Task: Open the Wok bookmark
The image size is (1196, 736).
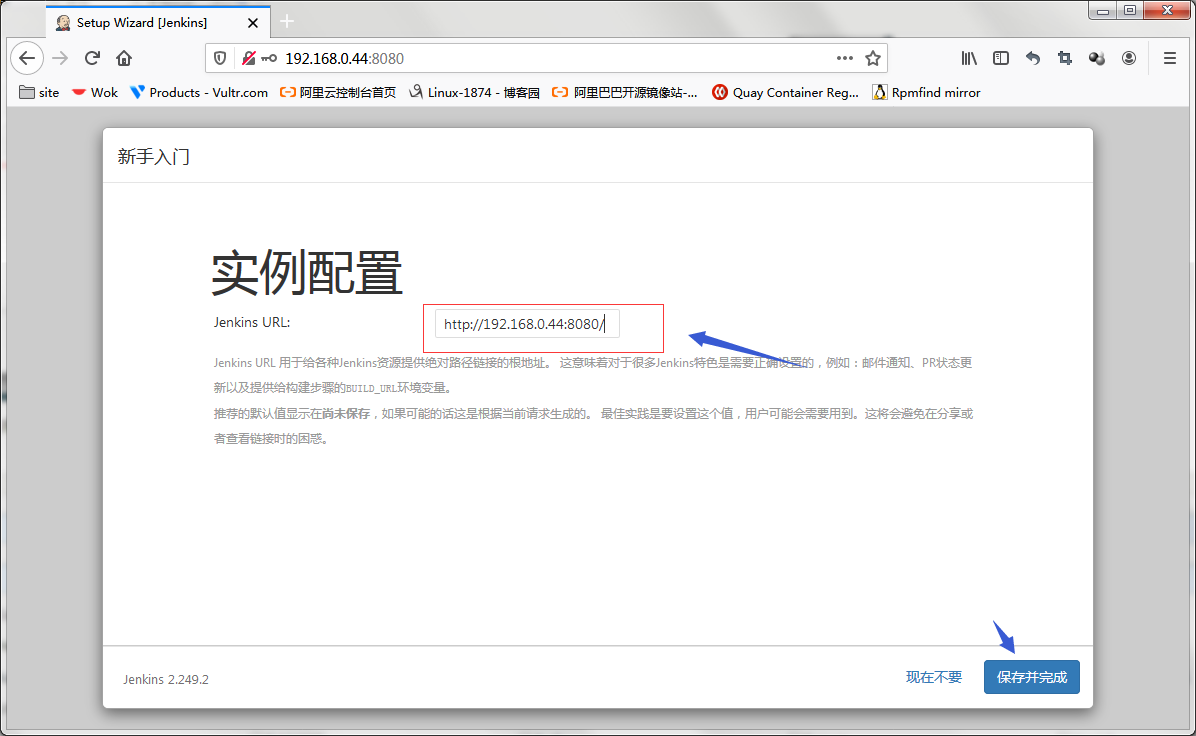Action: click(x=95, y=92)
